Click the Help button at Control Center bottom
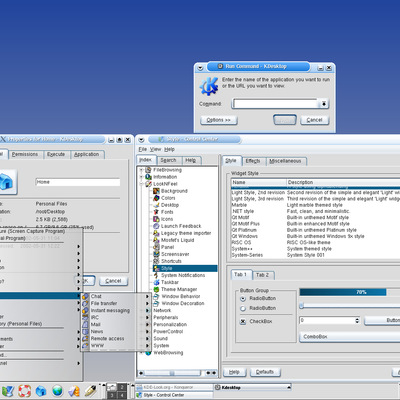 tap(234, 372)
